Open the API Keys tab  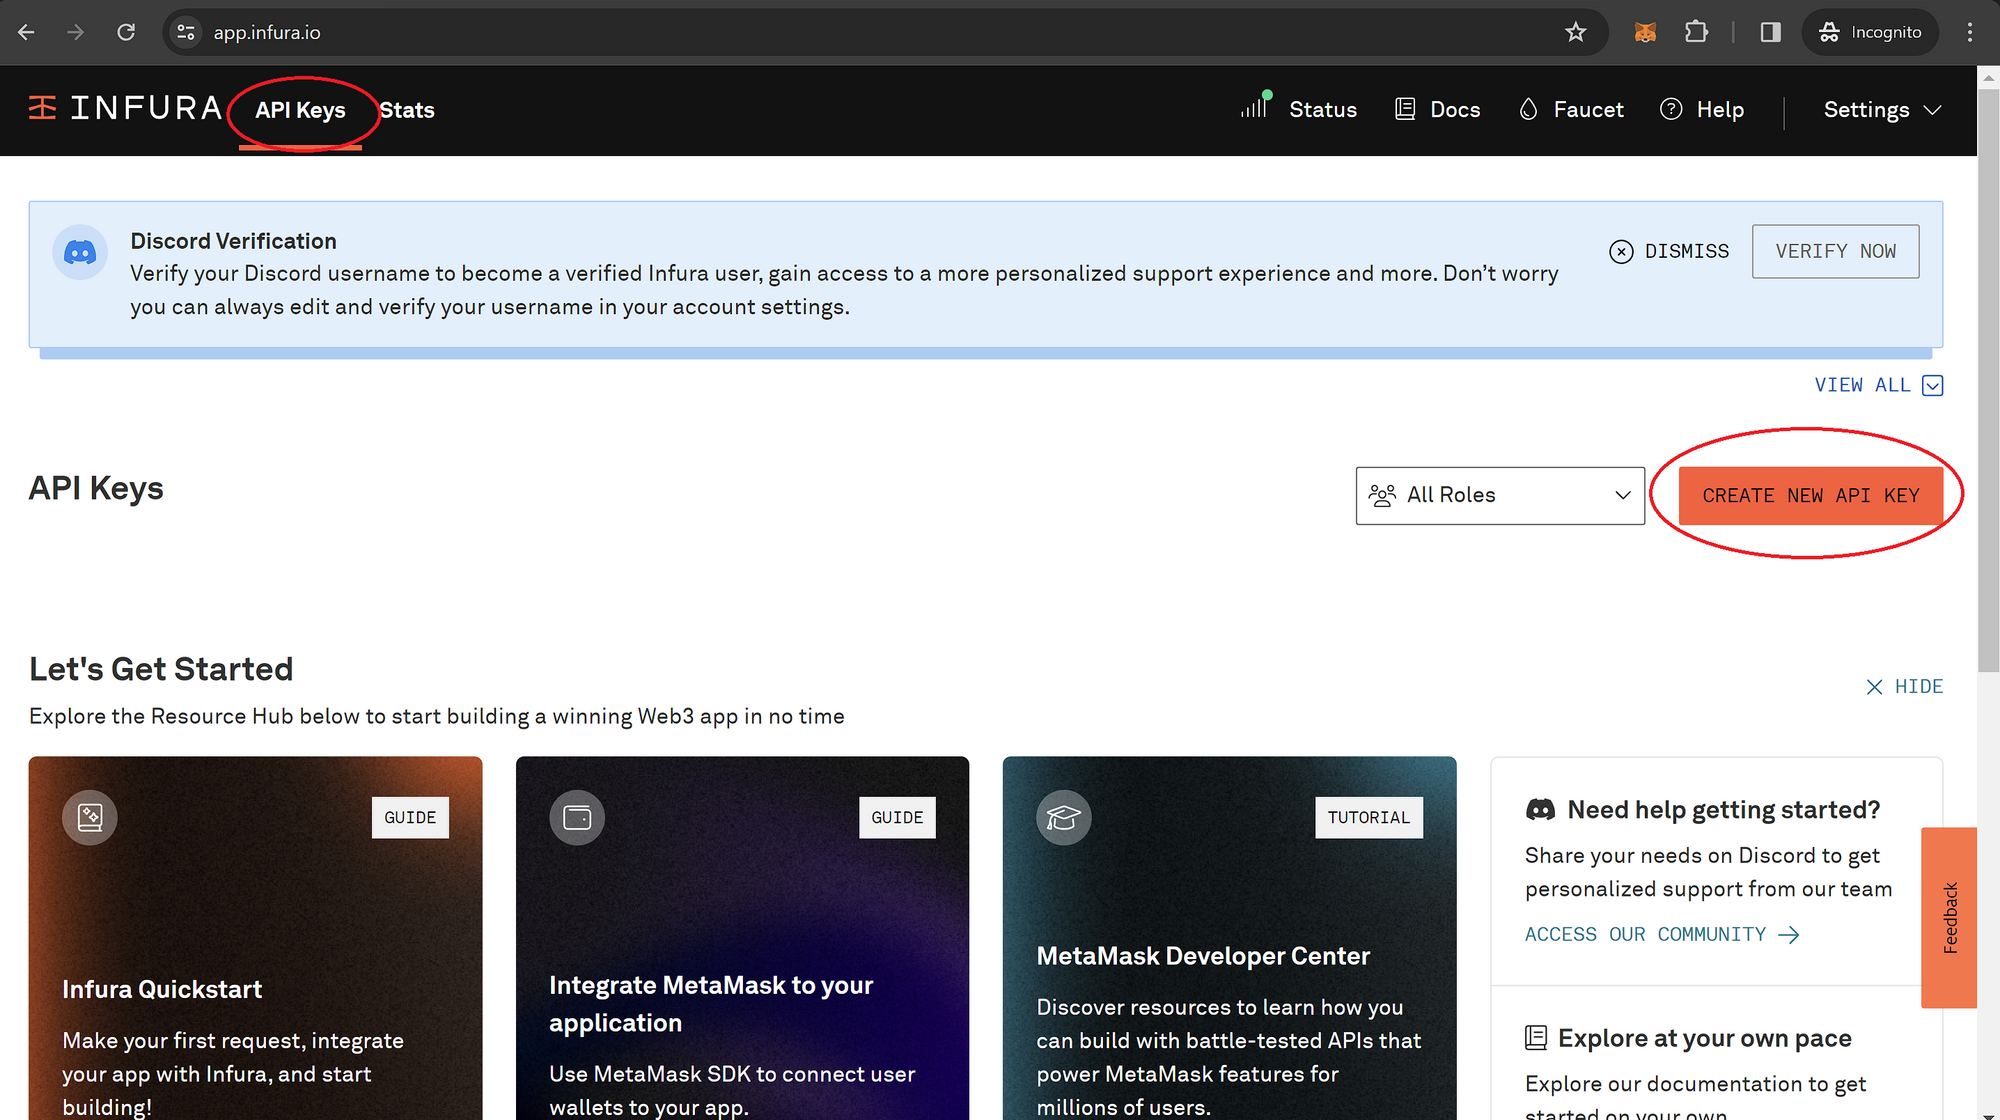click(x=300, y=110)
